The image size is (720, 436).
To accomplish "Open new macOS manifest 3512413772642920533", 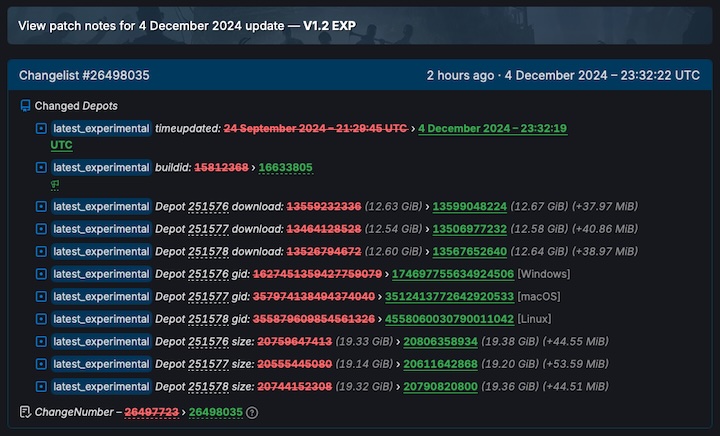I will point(449,297).
